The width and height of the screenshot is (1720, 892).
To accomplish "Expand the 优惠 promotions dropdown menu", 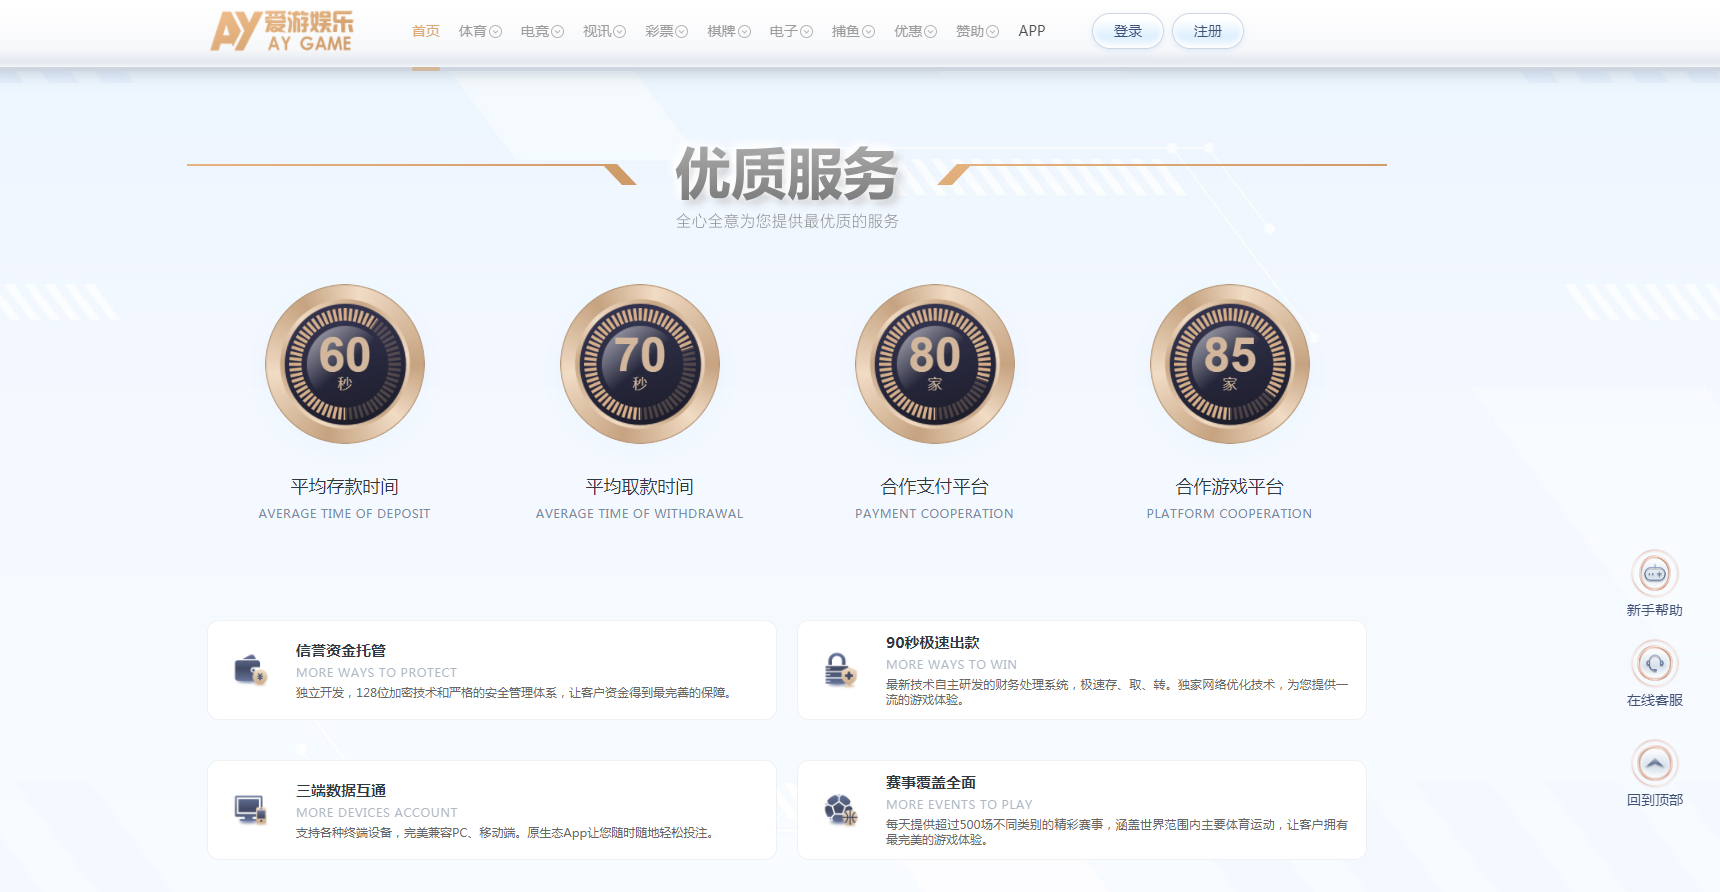I will tap(915, 32).
